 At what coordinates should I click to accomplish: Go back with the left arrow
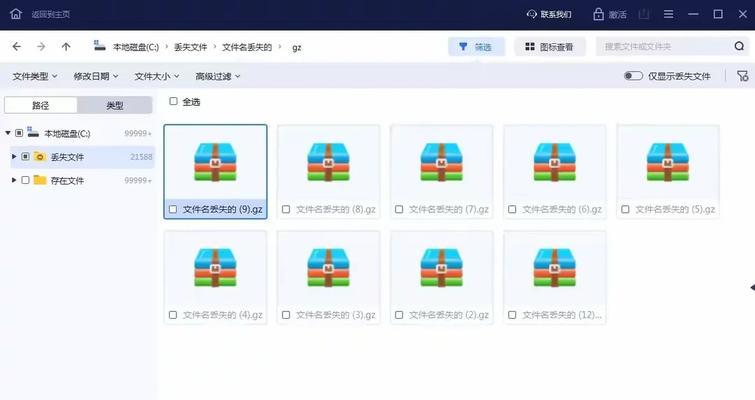(x=17, y=47)
